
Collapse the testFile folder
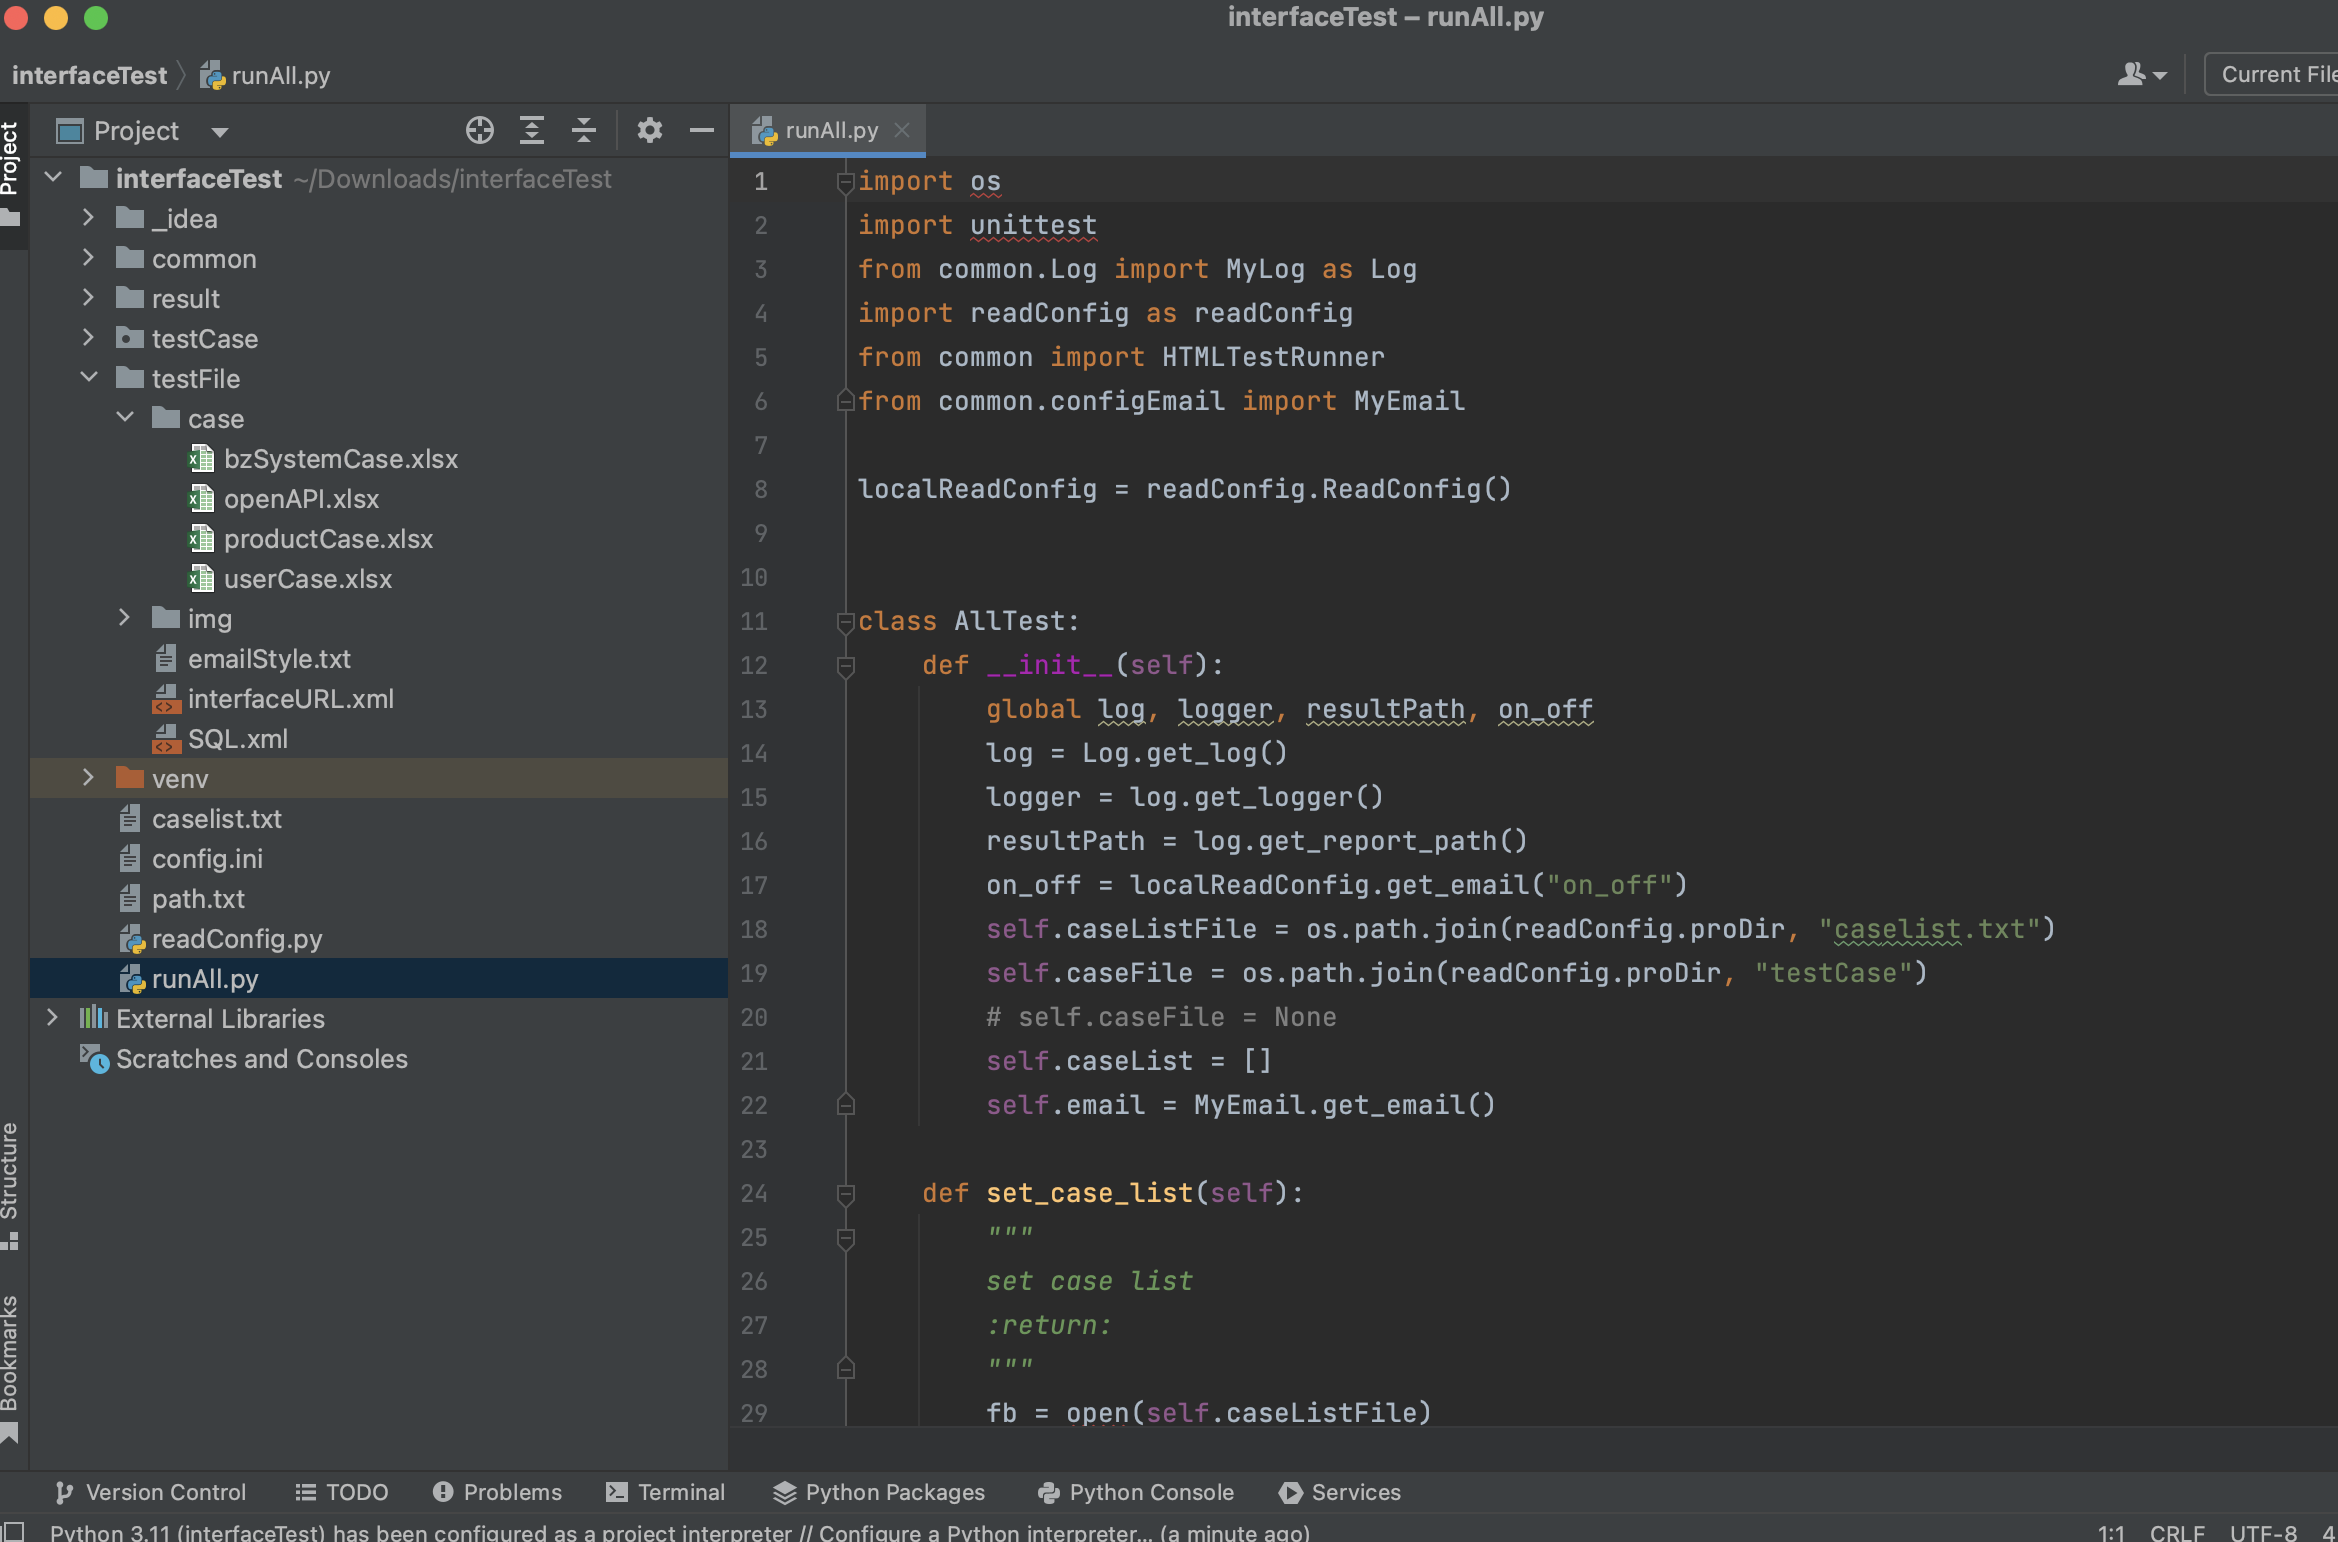88,378
